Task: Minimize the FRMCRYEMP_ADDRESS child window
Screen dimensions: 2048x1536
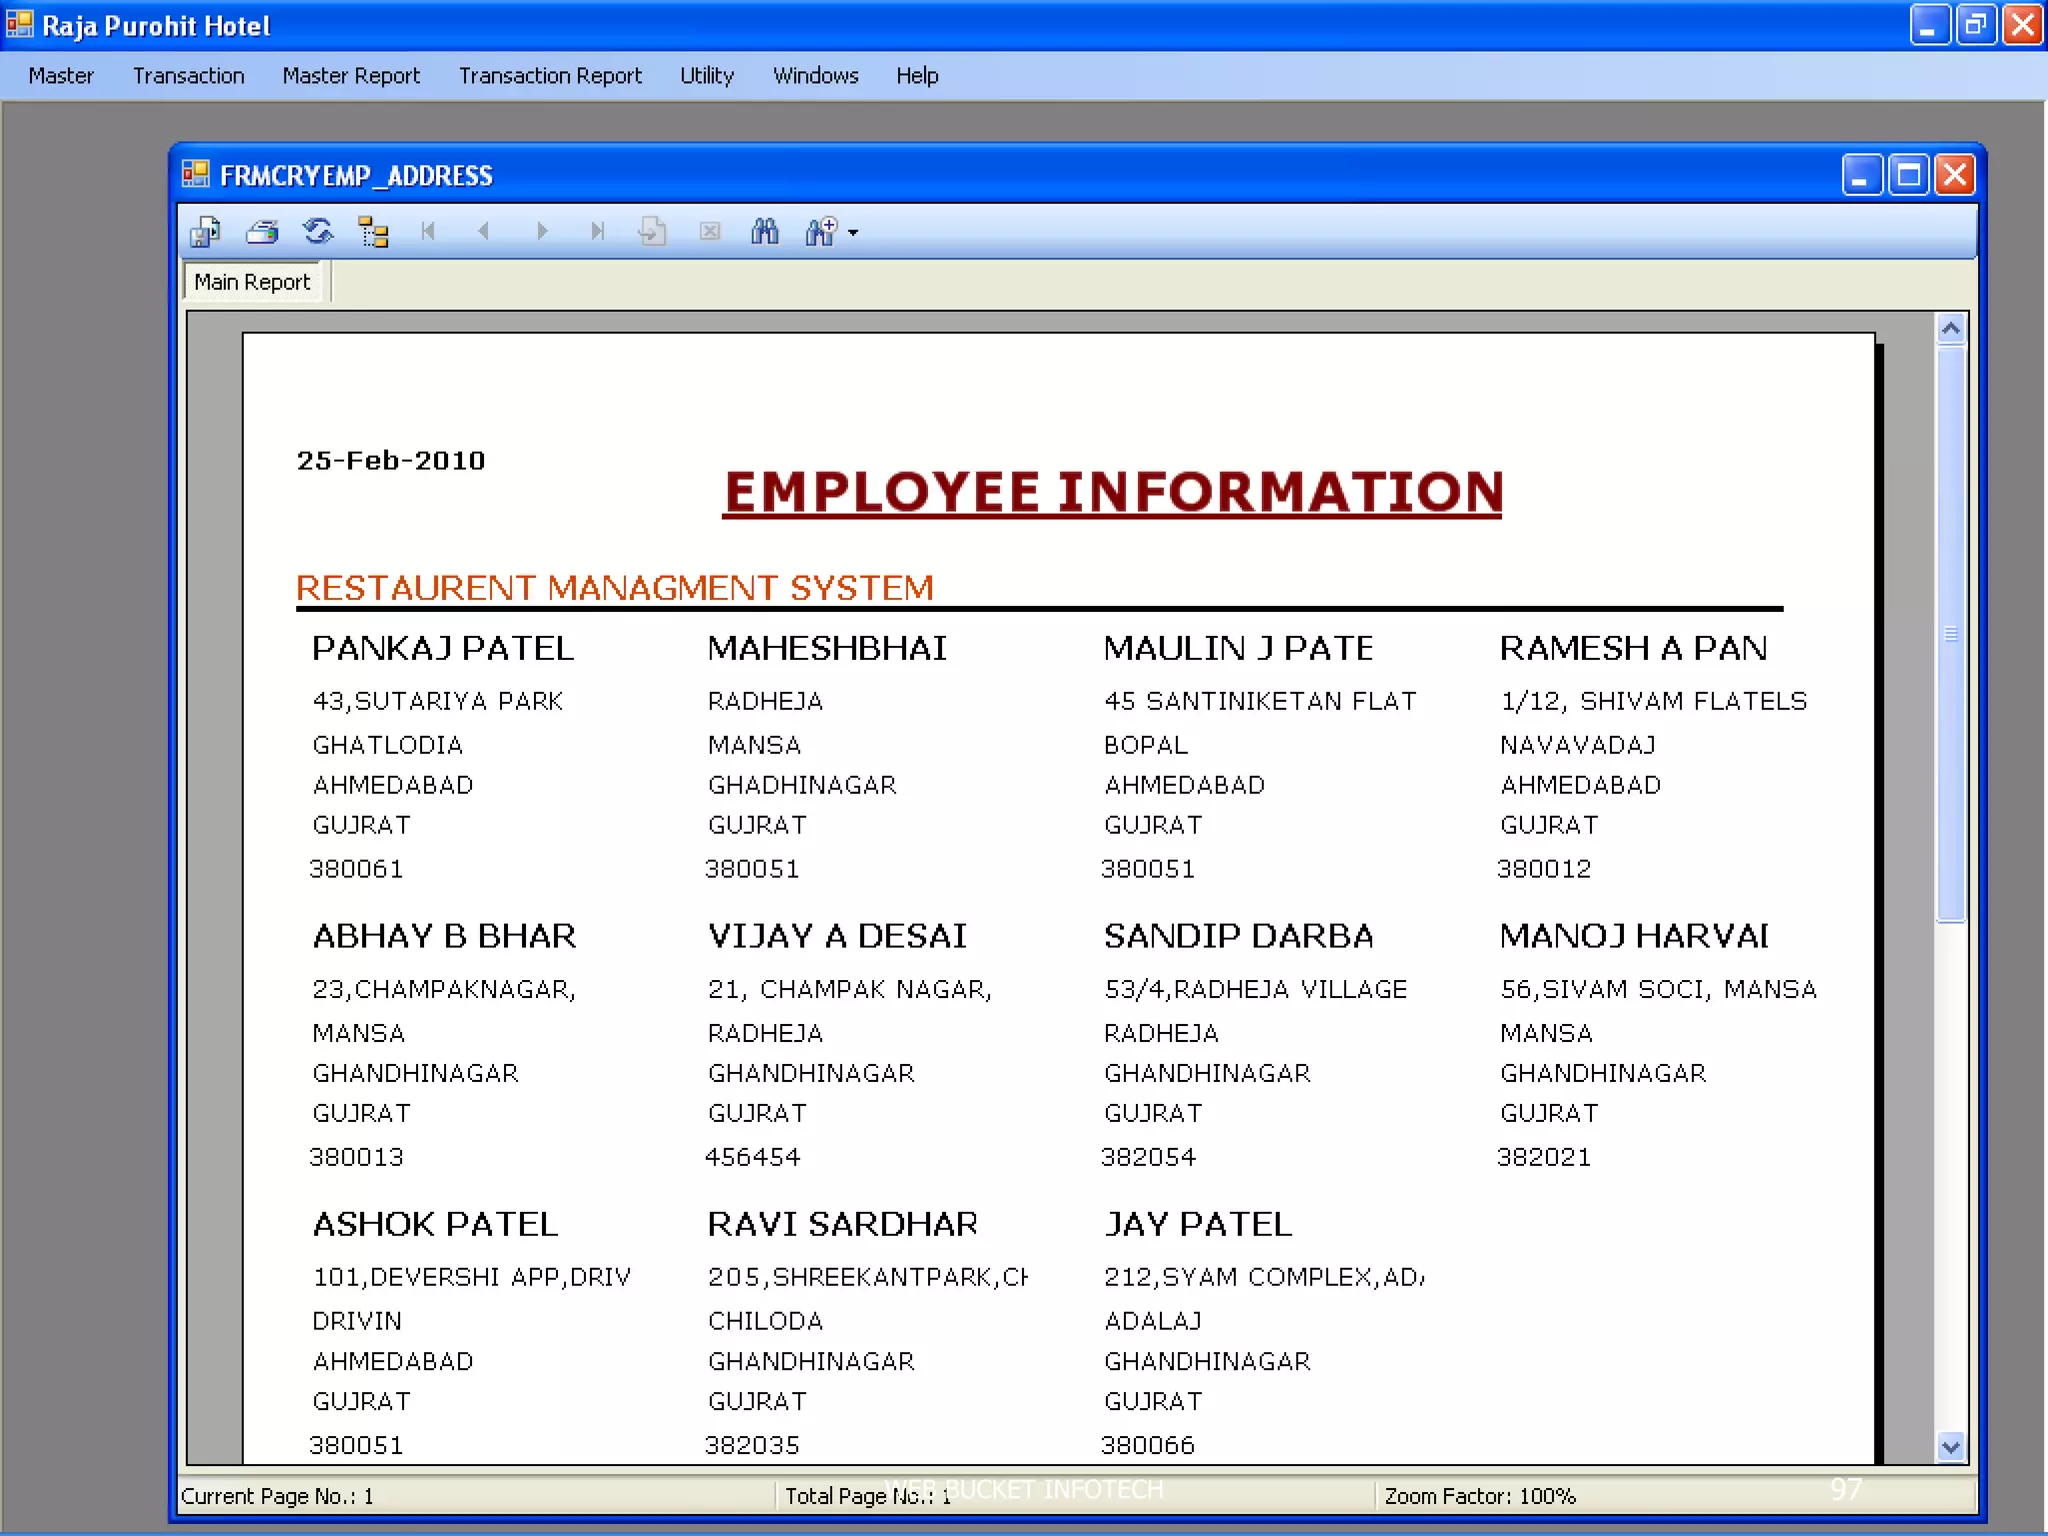Action: pos(1862,175)
